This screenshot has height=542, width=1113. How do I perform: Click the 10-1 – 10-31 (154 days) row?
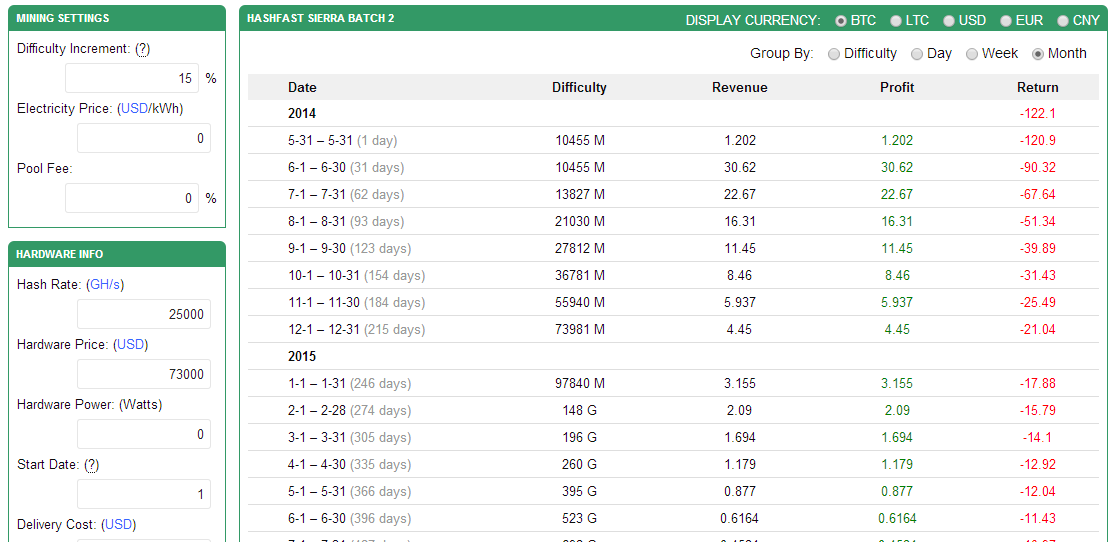tap(673, 275)
